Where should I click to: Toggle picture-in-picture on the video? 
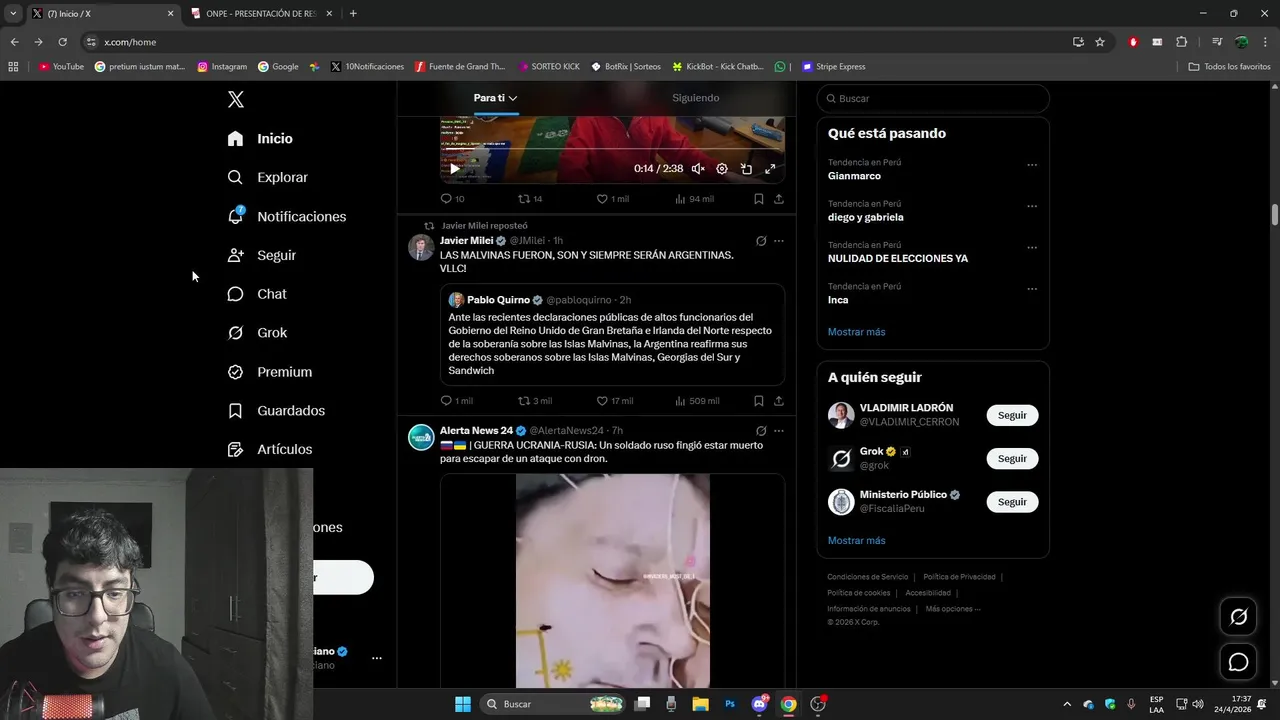click(746, 169)
